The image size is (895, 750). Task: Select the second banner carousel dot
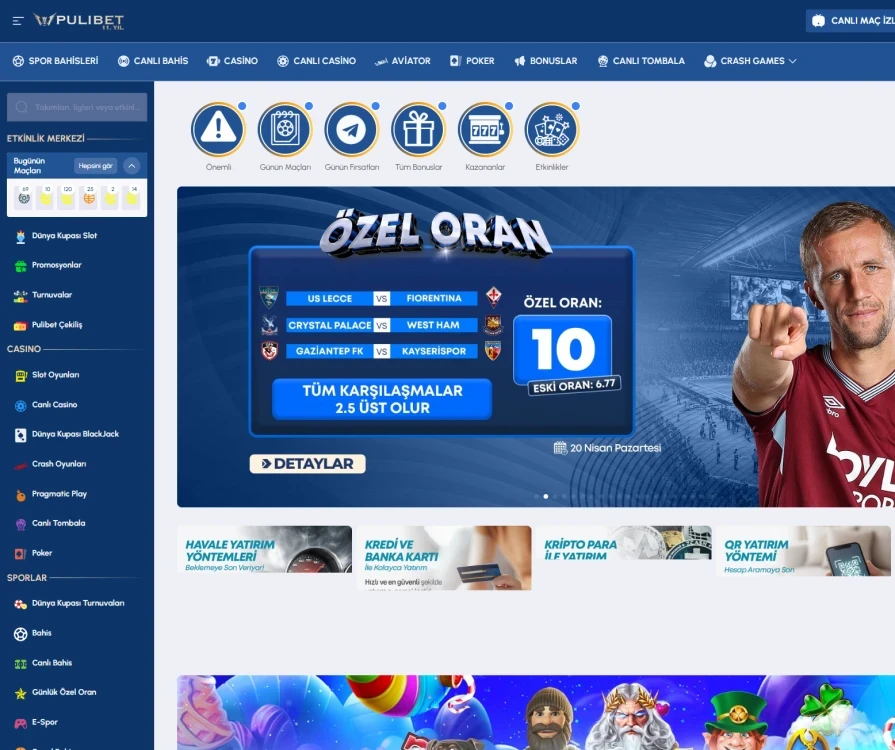coord(546,497)
